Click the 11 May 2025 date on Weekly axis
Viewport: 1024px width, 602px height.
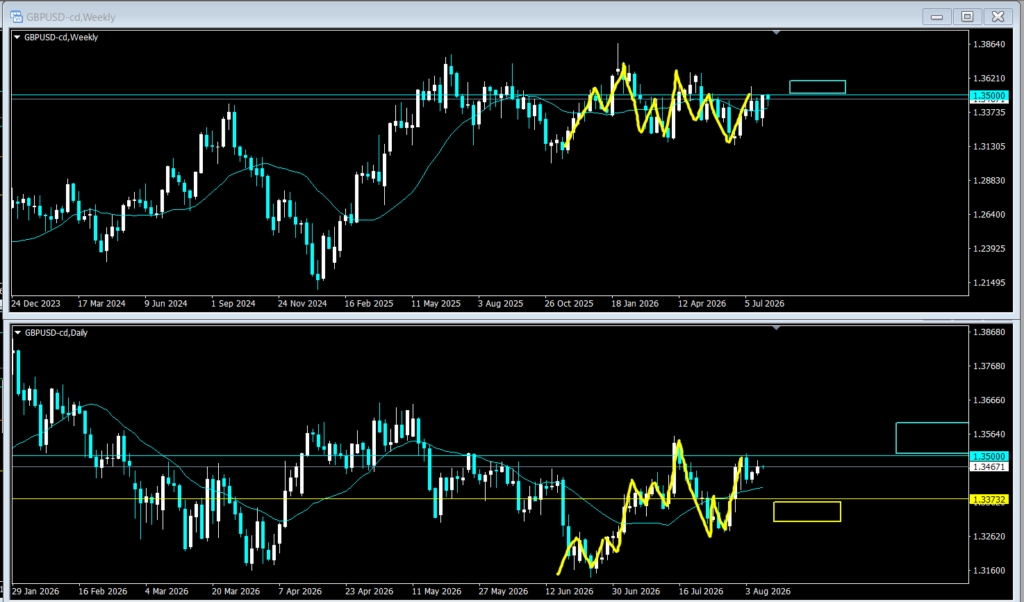click(436, 304)
